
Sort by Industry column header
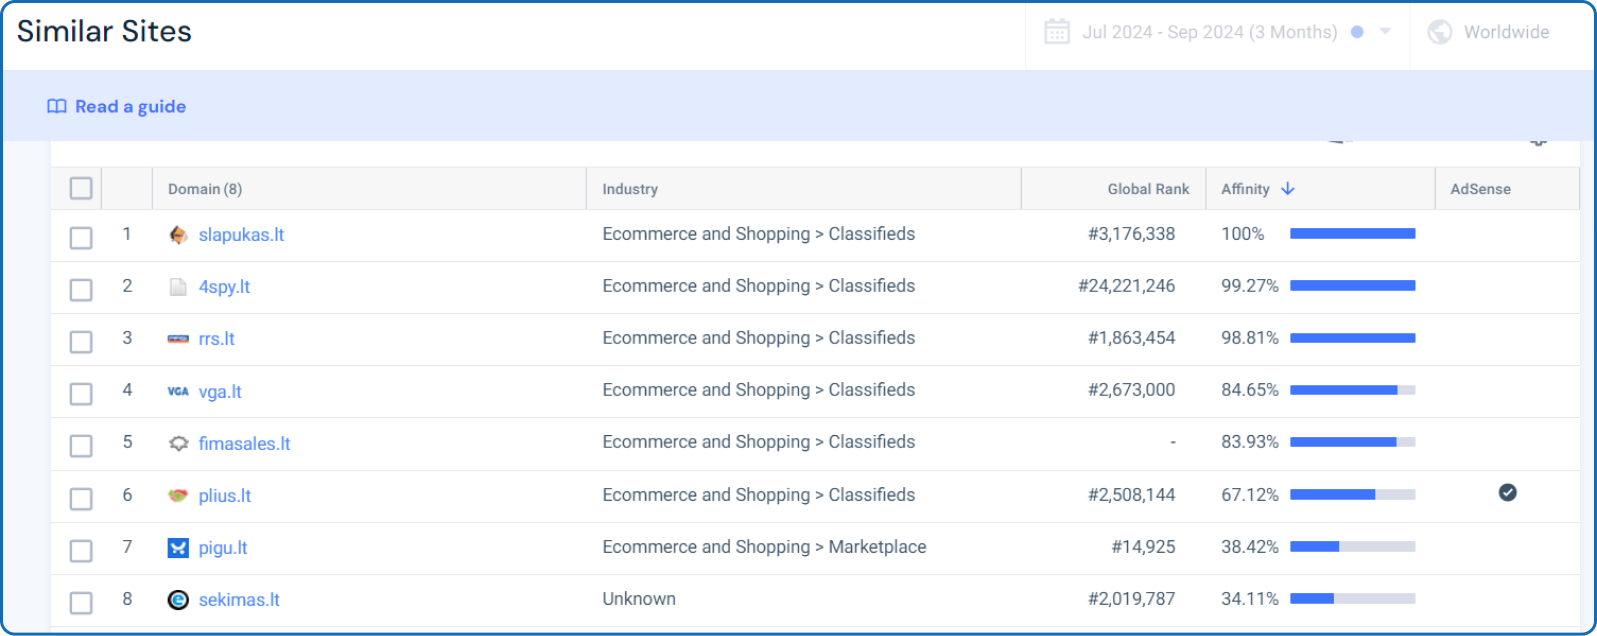[630, 189]
